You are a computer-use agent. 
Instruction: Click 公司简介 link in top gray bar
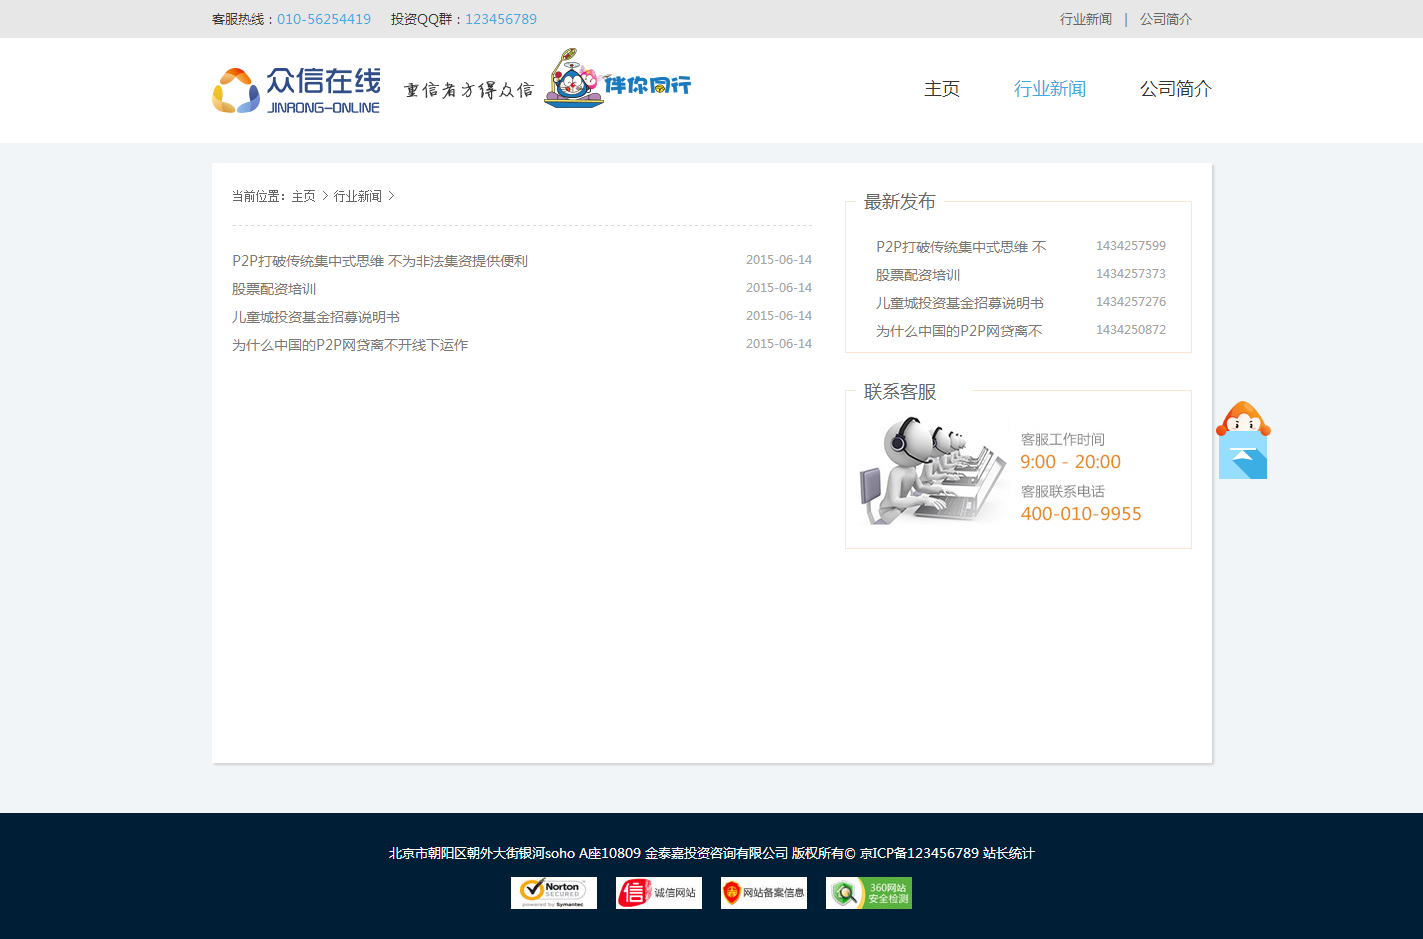tap(1165, 19)
